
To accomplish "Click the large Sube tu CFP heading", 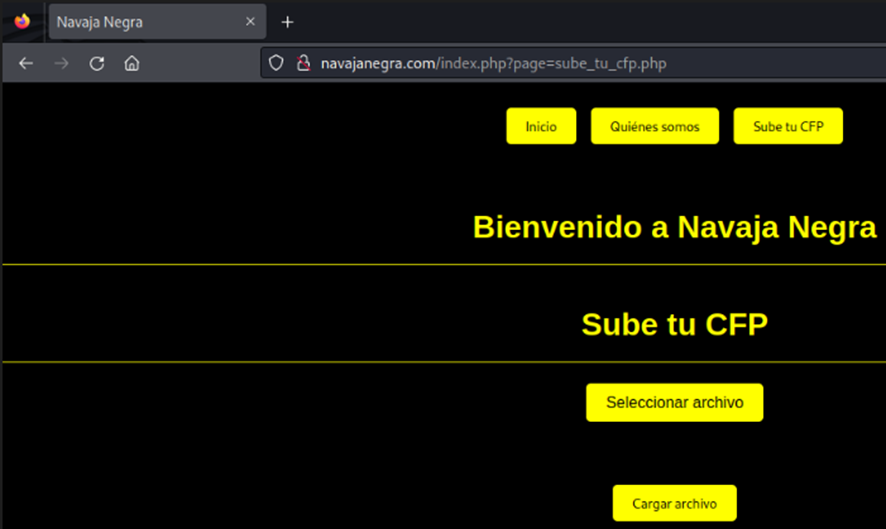I will tap(674, 324).
